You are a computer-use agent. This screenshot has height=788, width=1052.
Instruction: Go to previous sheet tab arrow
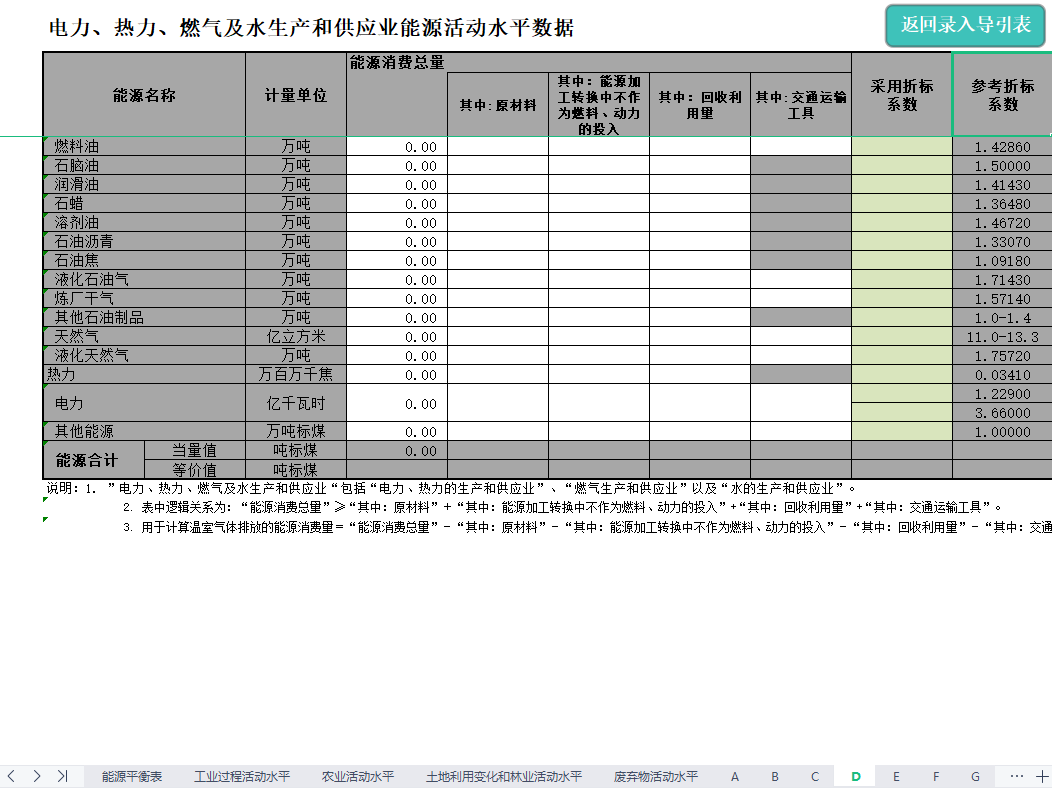[x=12, y=776]
